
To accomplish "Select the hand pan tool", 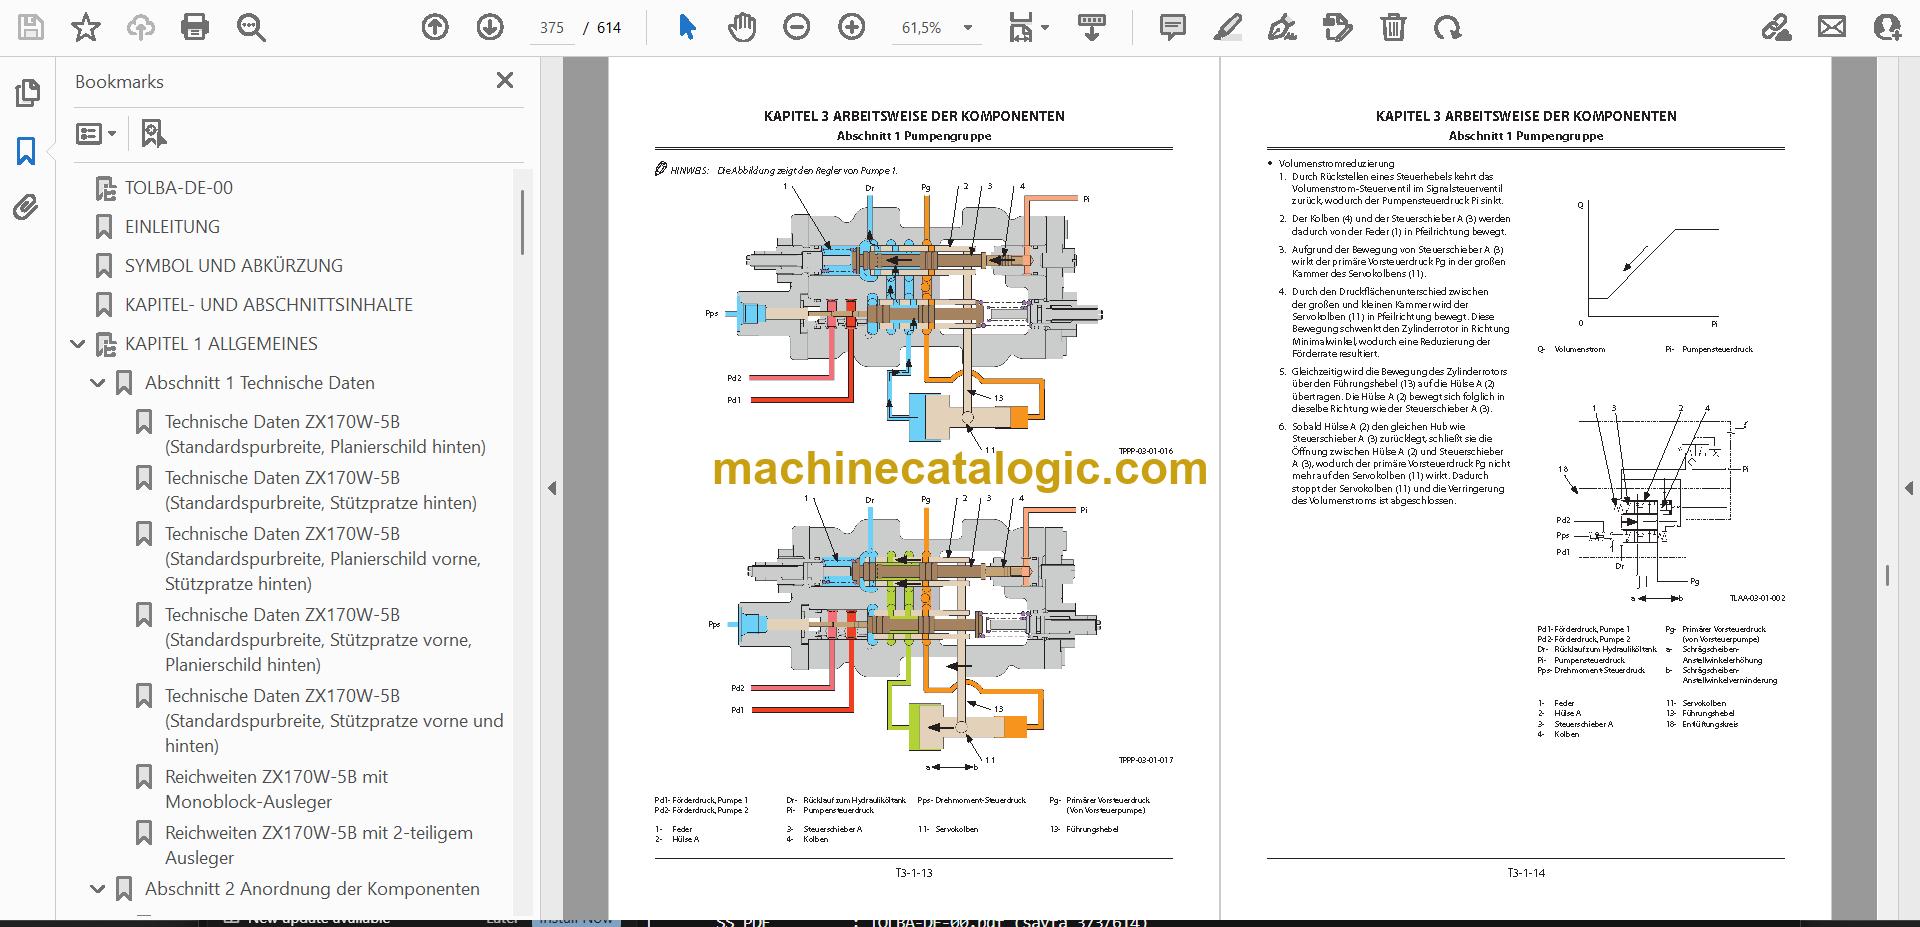I will pyautogui.click(x=741, y=27).
